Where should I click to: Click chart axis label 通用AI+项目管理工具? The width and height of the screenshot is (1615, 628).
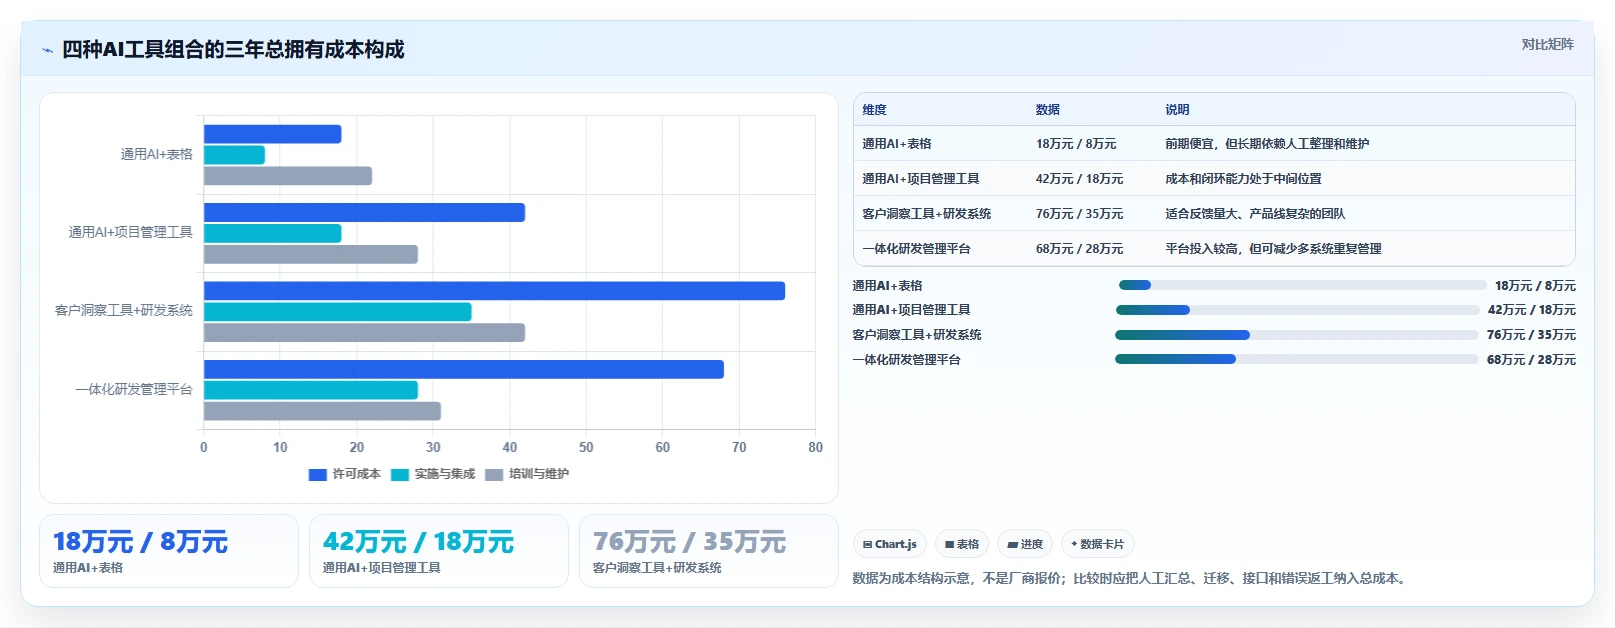[x=130, y=232]
